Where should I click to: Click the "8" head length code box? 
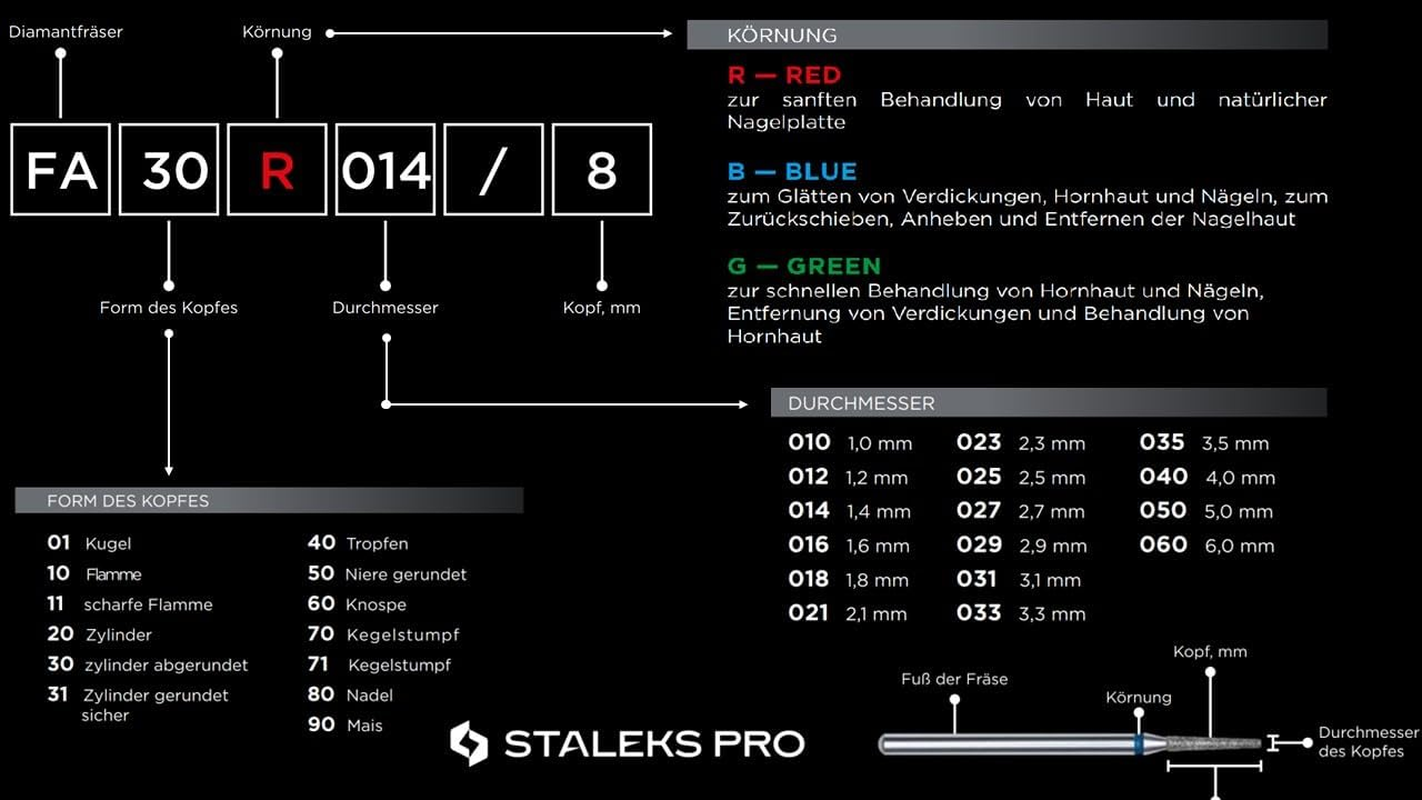pos(601,170)
